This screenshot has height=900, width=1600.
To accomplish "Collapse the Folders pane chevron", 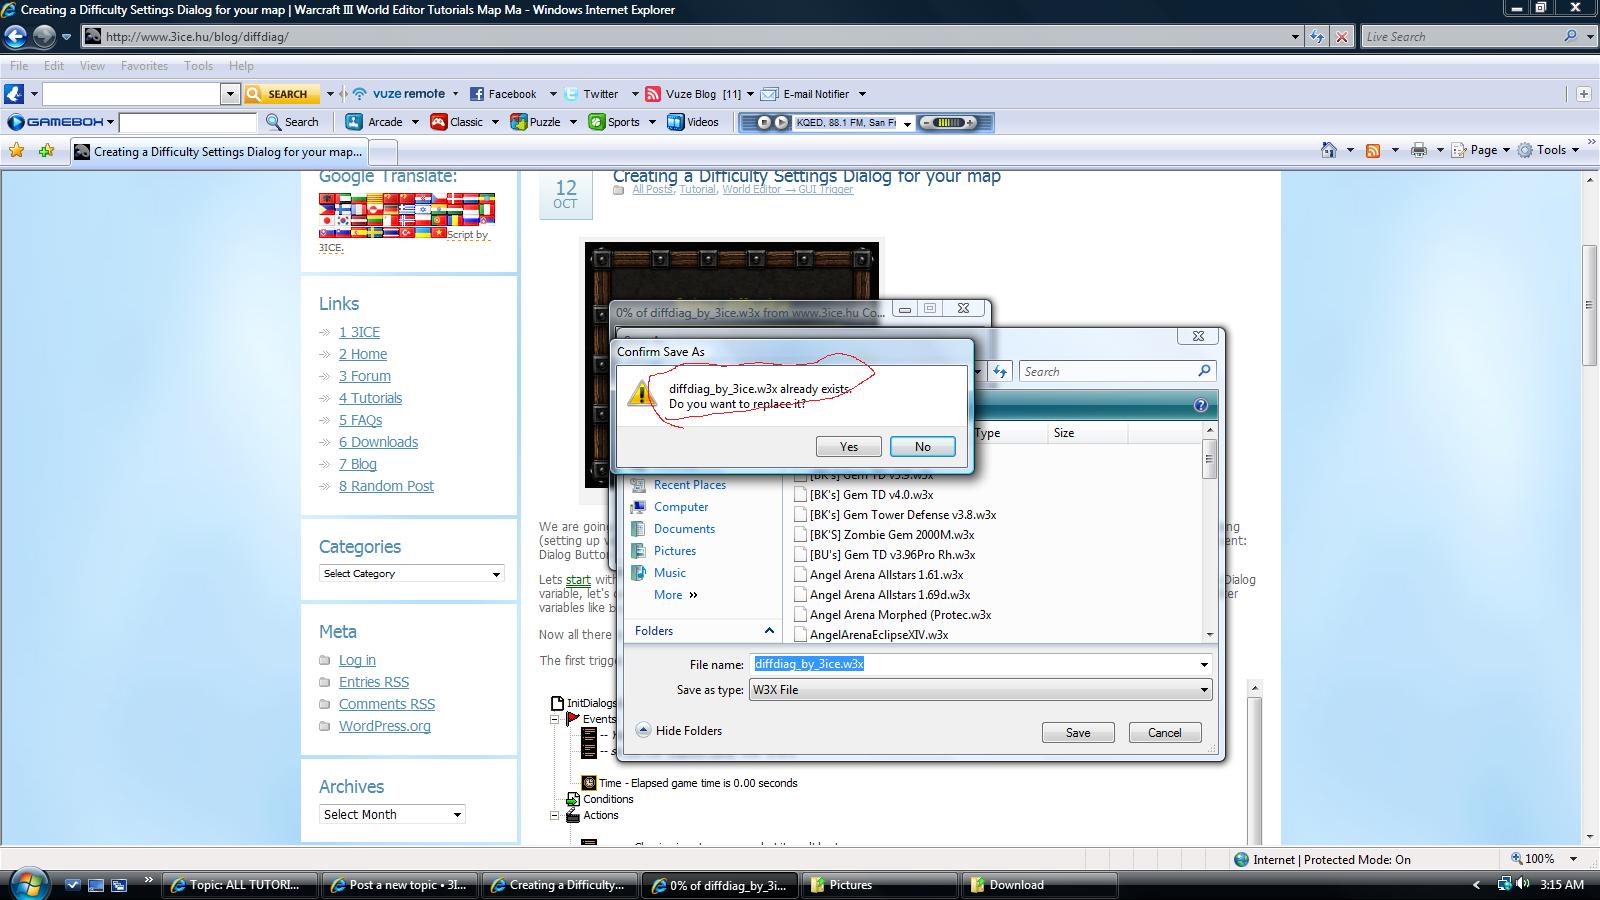I will (768, 630).
